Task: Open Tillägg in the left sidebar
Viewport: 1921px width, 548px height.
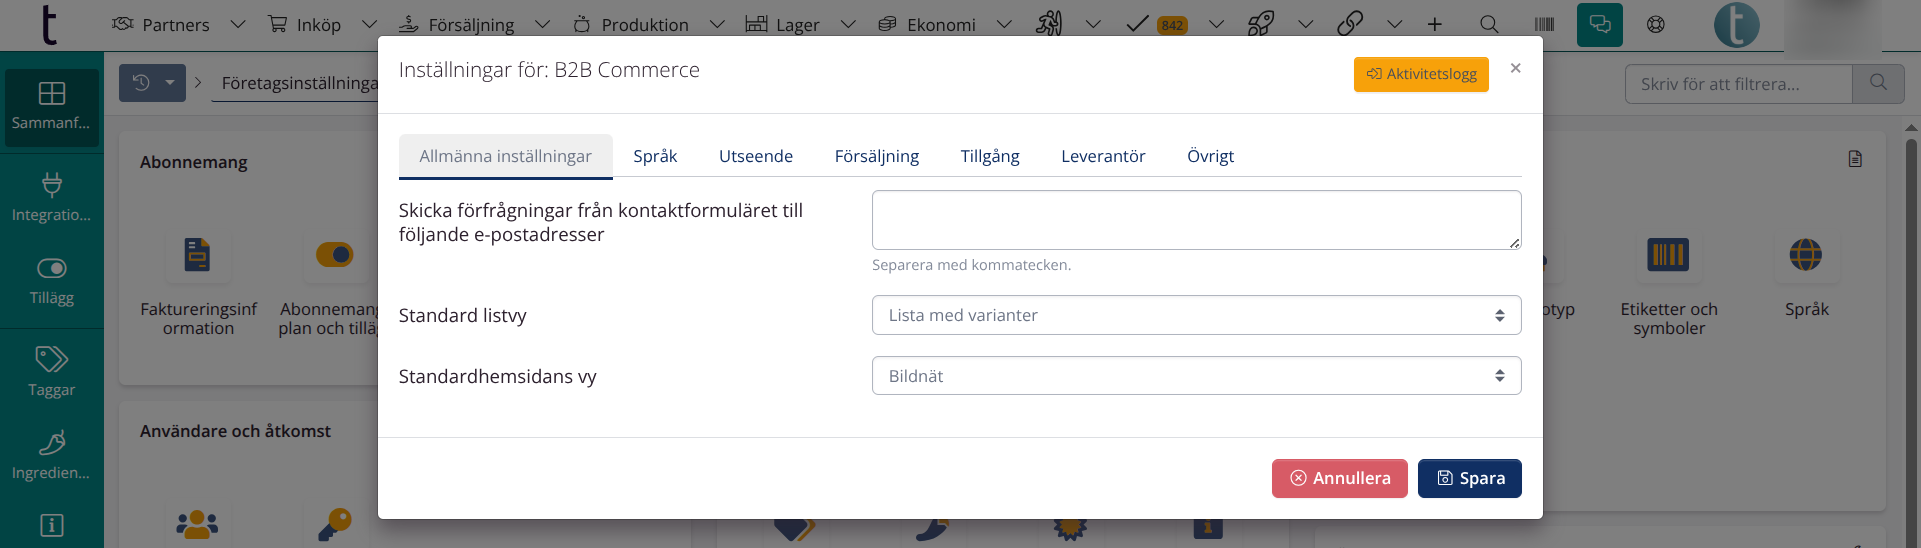Action: point(51,281)
